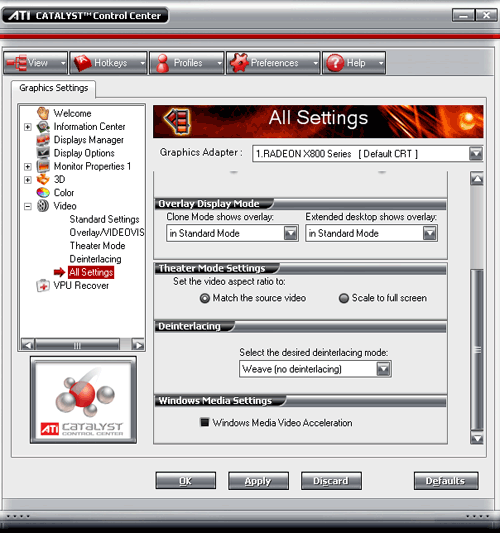Click the Apply button
The height and width of the screenshot is (533, 500).
tap(258, 481)
